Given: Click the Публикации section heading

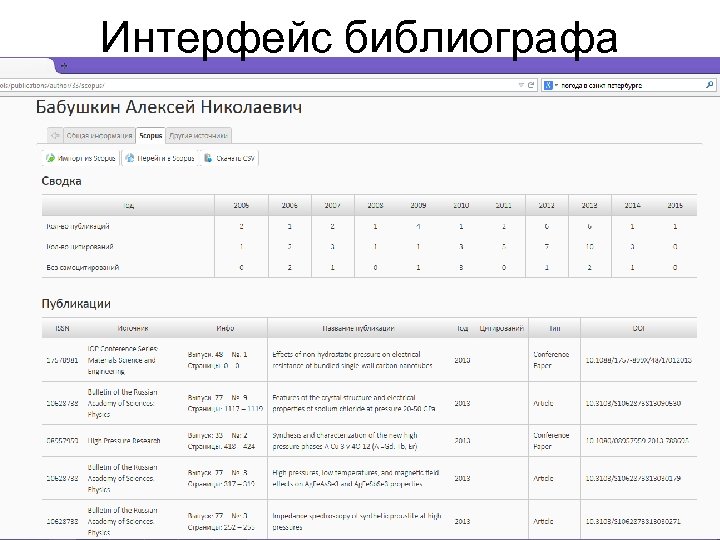Looking at the screenshot, I should point(76,304).
